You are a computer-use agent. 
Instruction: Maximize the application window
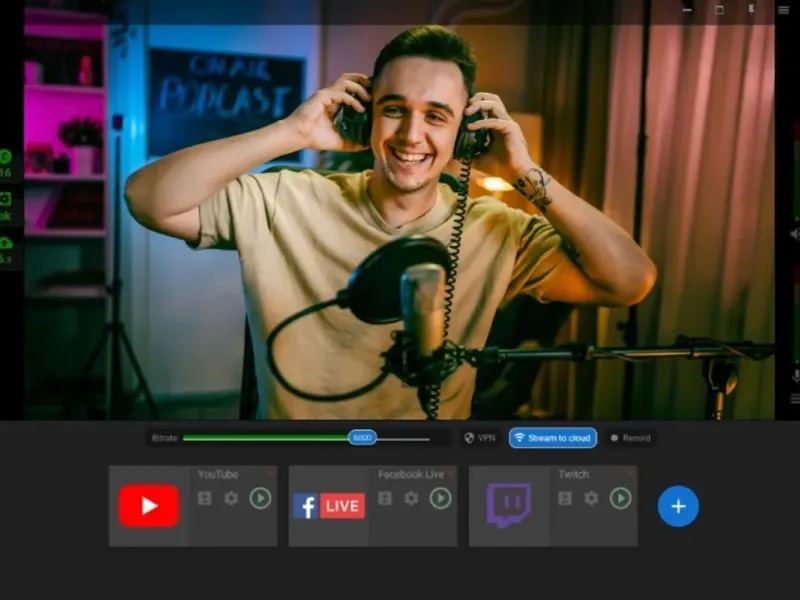[x=719, y=10]
